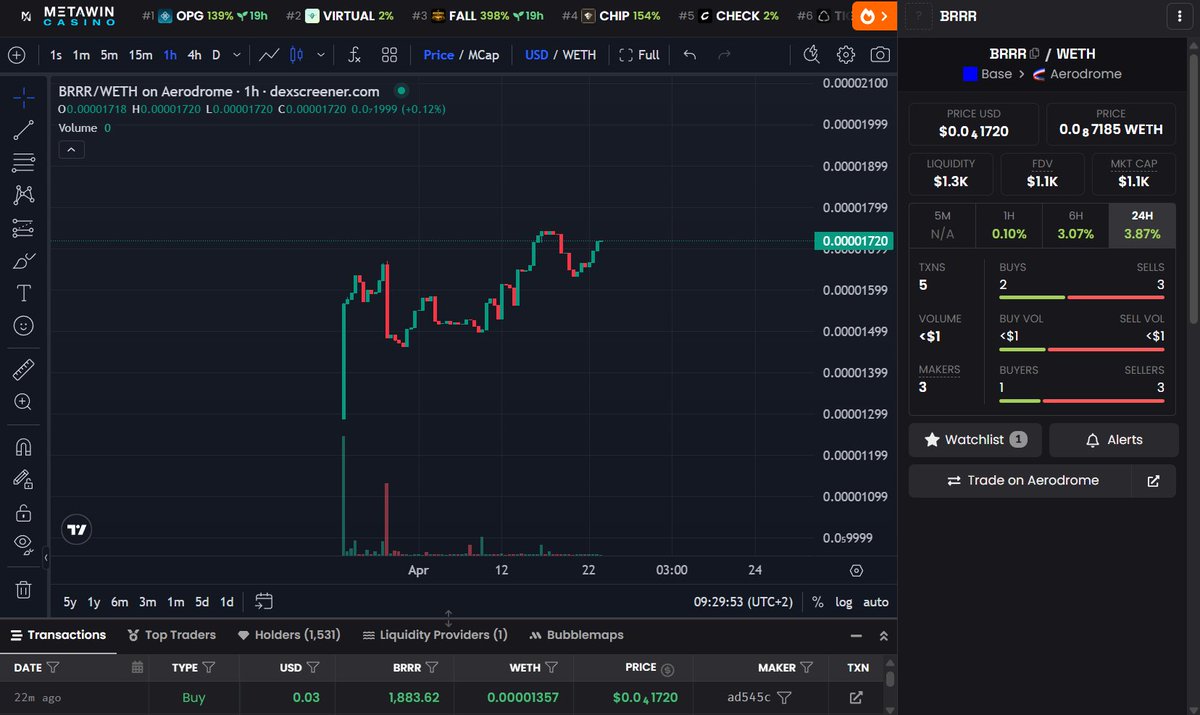Open the chart layout grid templates

[389, 55]
